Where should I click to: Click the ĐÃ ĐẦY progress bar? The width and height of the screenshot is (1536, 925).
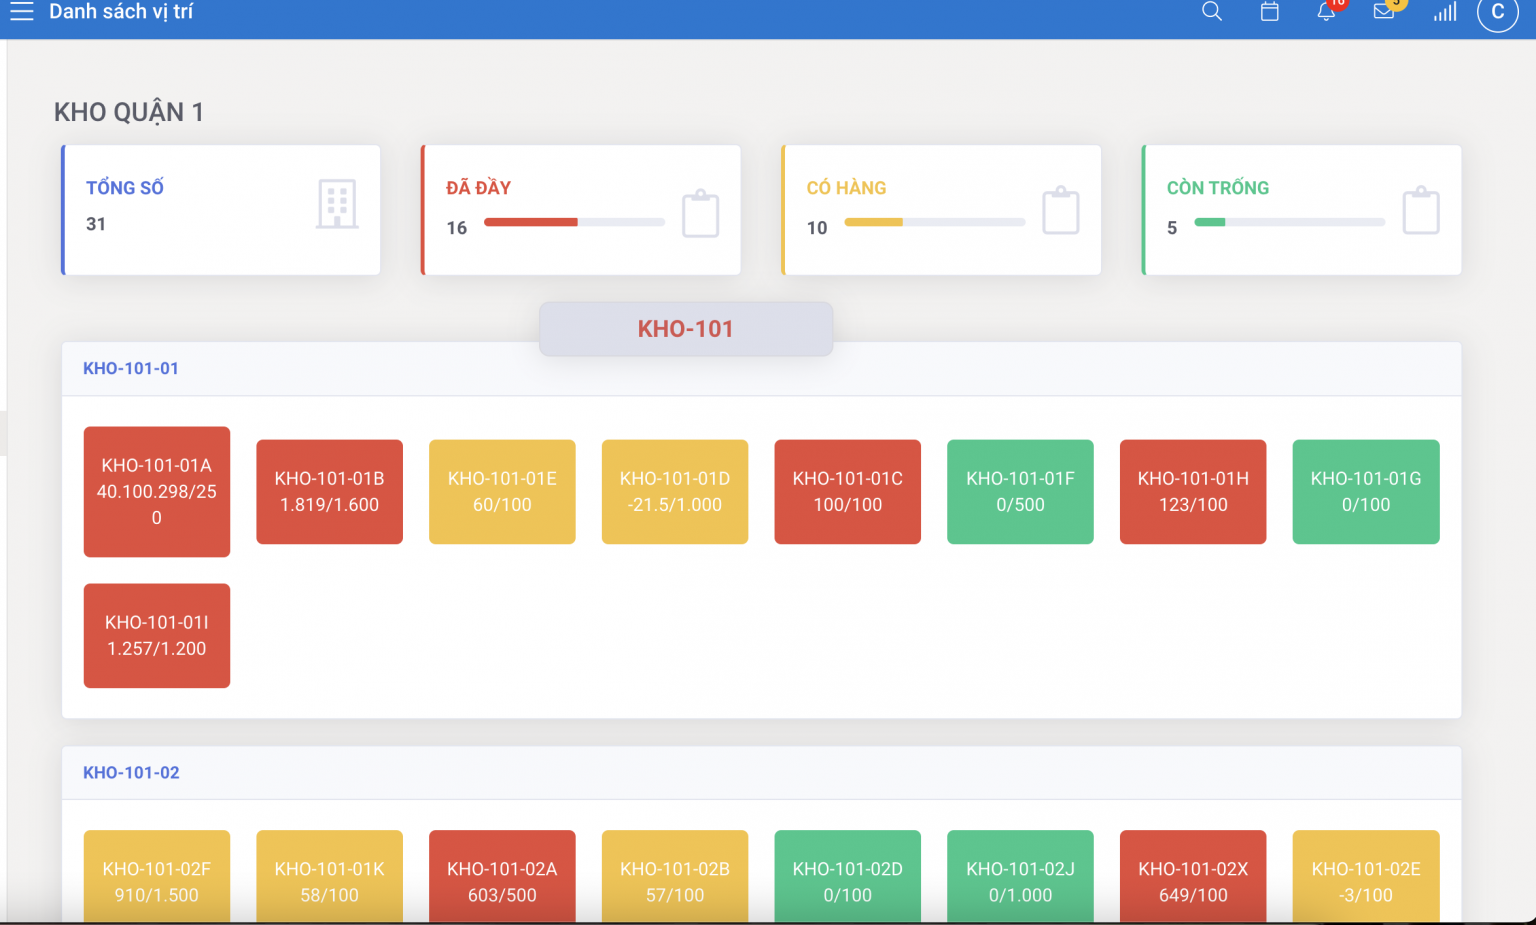574,222
